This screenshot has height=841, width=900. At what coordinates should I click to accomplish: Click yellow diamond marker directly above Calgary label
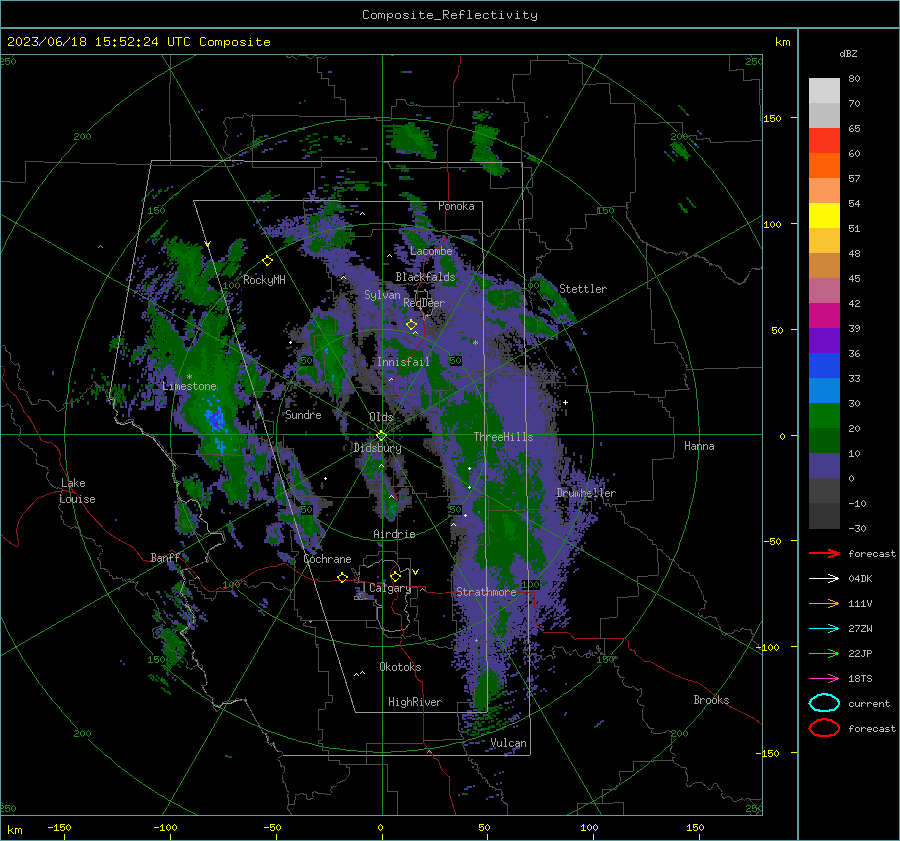[395, 576]
